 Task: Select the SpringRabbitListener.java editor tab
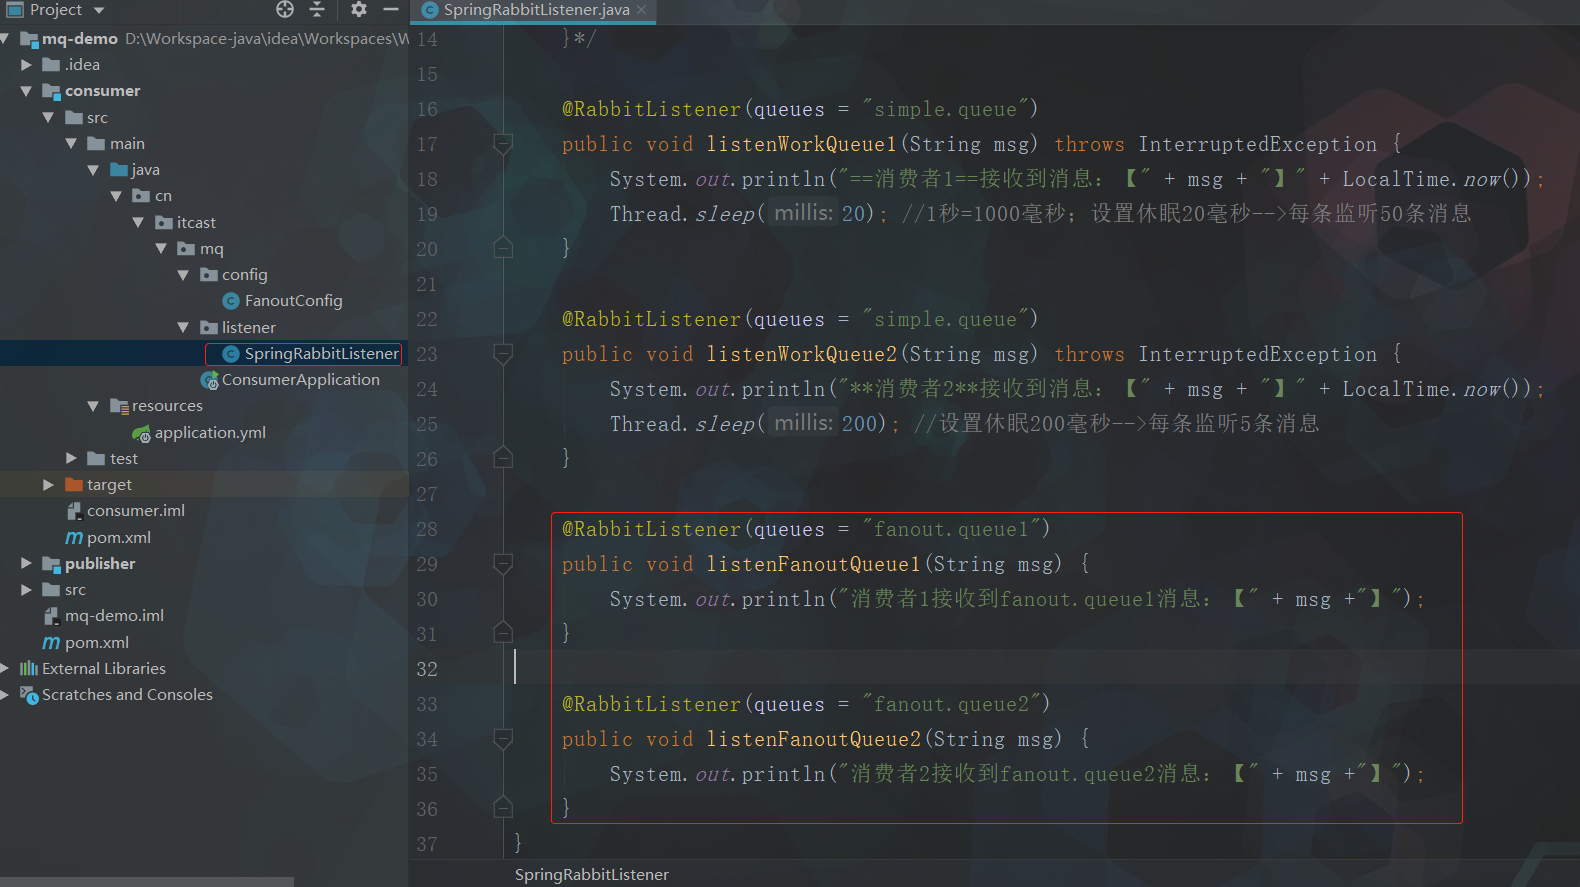(535, 10)
